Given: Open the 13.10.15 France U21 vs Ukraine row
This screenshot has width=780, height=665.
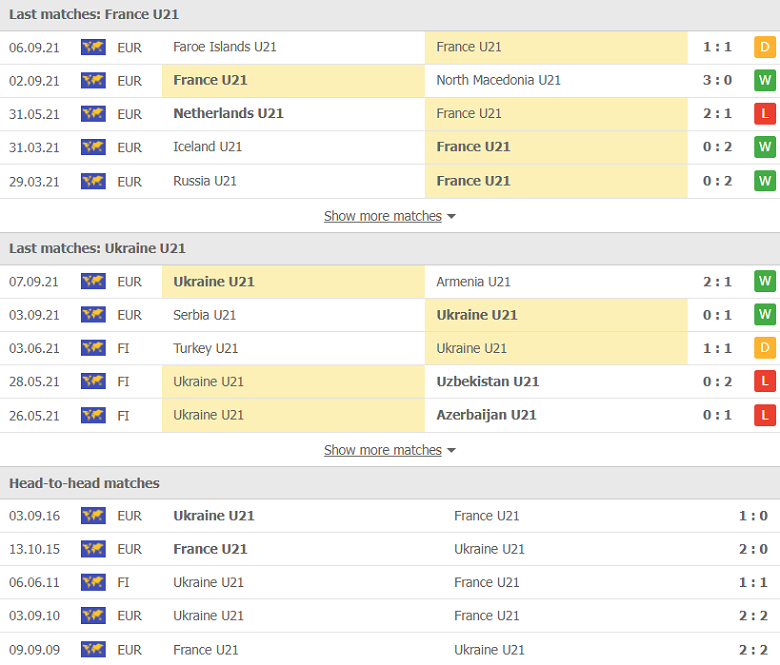Looking at the screenshot, I should (390, 549).
